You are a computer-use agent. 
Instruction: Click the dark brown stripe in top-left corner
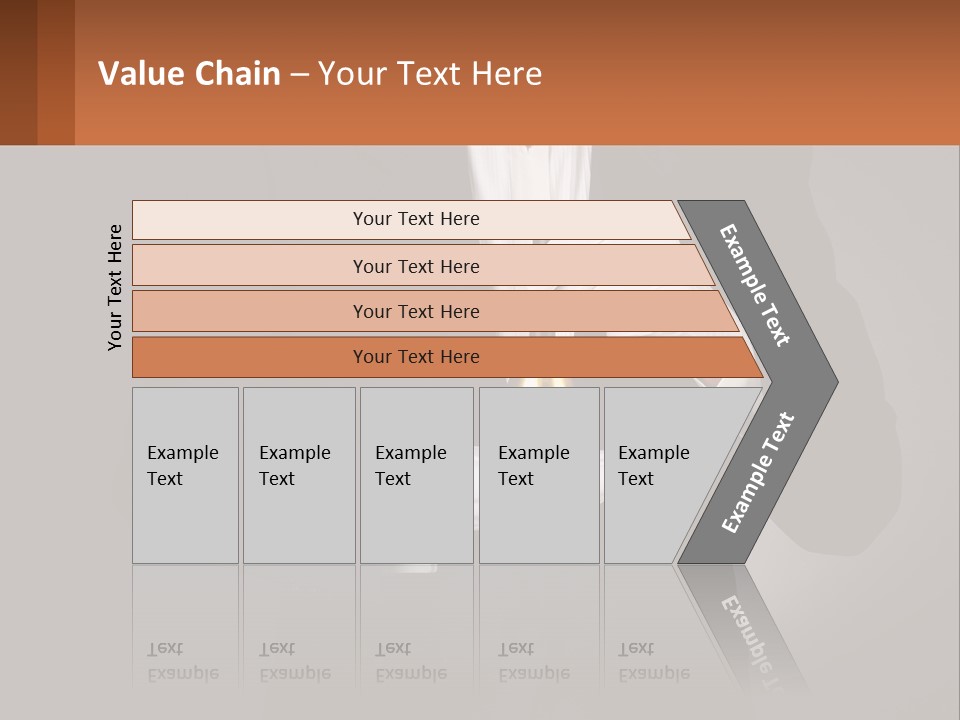click(18, 72)
